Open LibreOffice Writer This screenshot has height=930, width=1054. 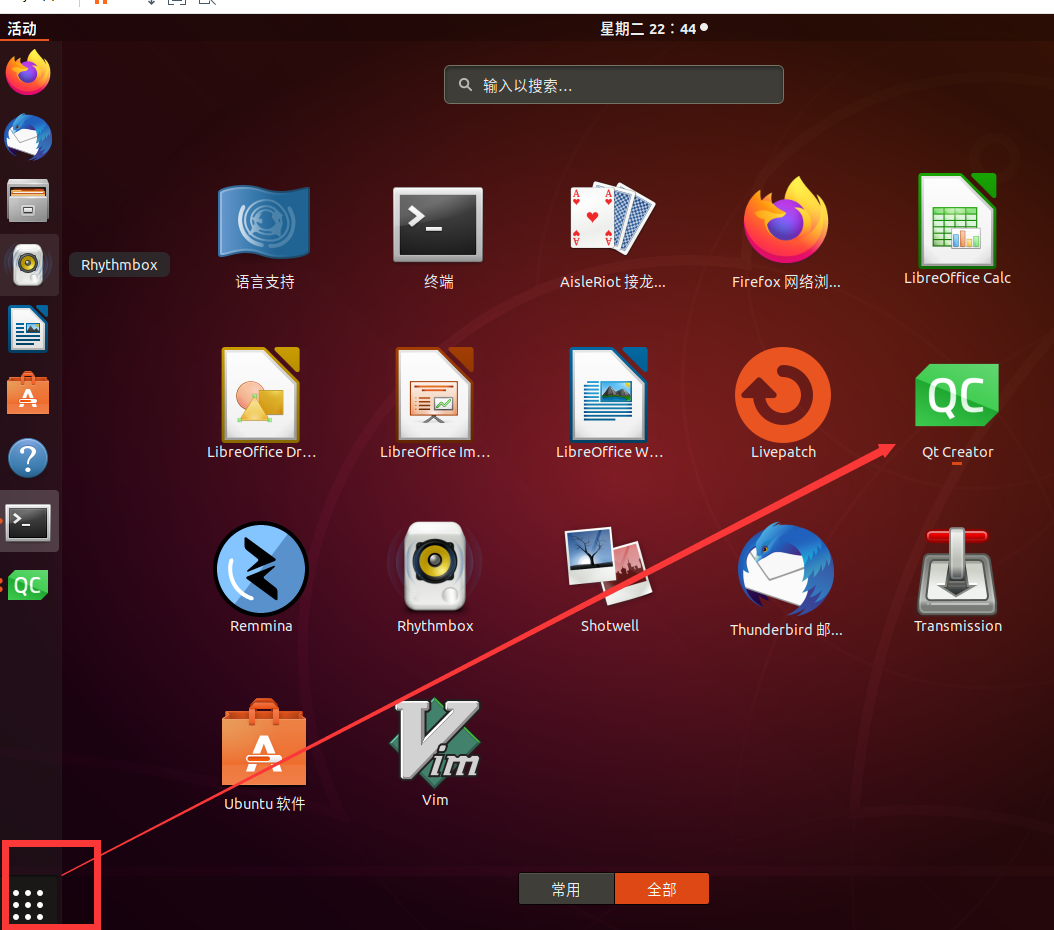pos(610,393)
